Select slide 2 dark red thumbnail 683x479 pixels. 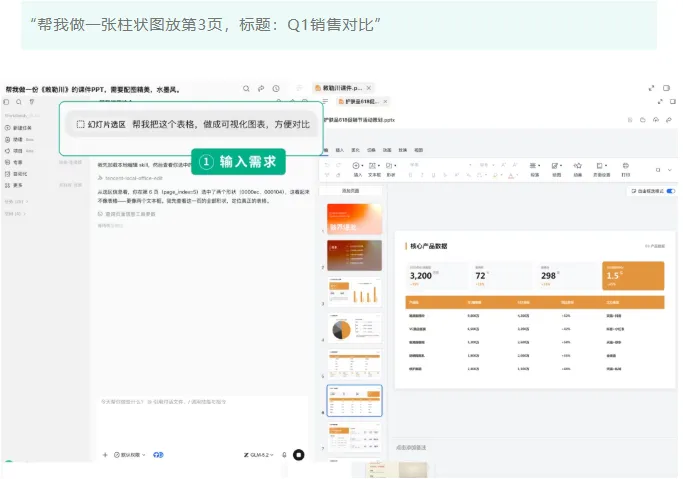354,255
